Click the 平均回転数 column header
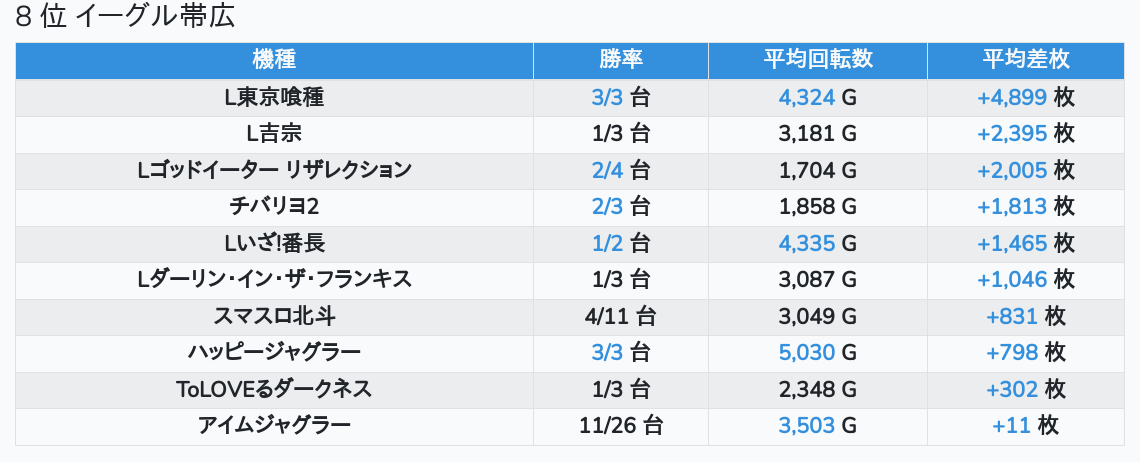This screenshot has width=1140, height=462. [818, 60]
